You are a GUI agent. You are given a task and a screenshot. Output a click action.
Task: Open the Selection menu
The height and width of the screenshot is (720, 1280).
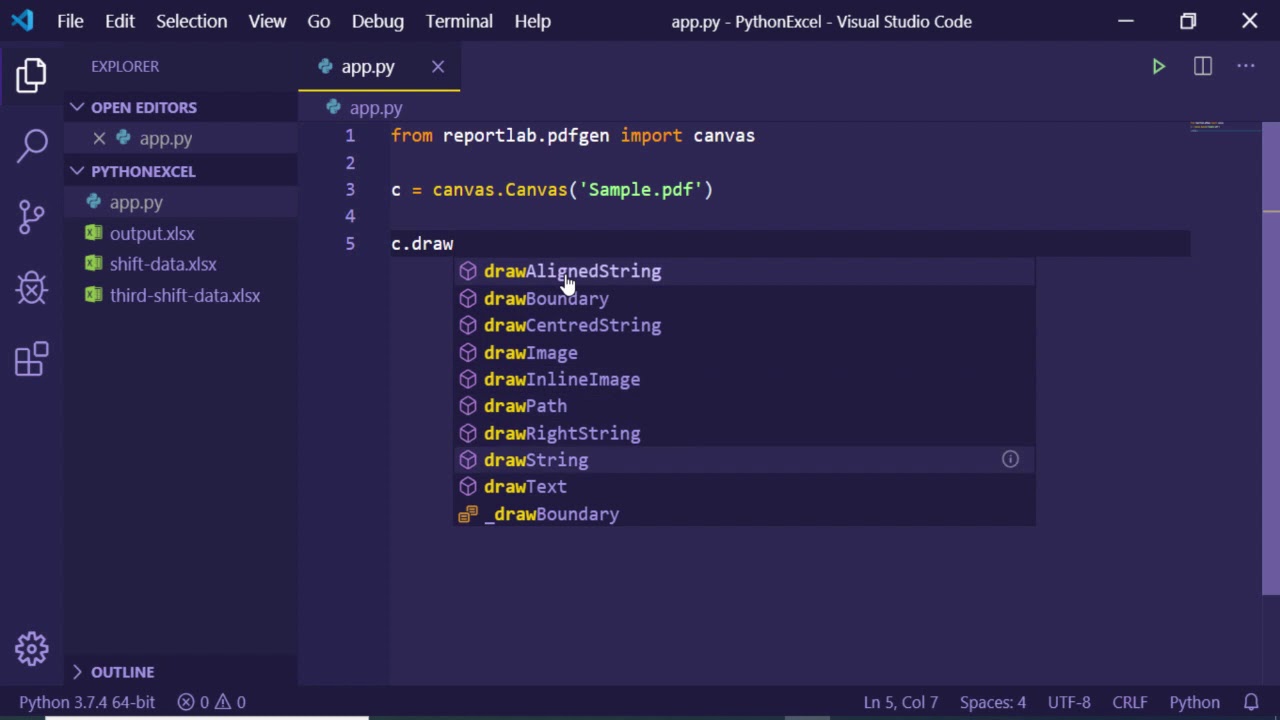click(x=191, y=21)
